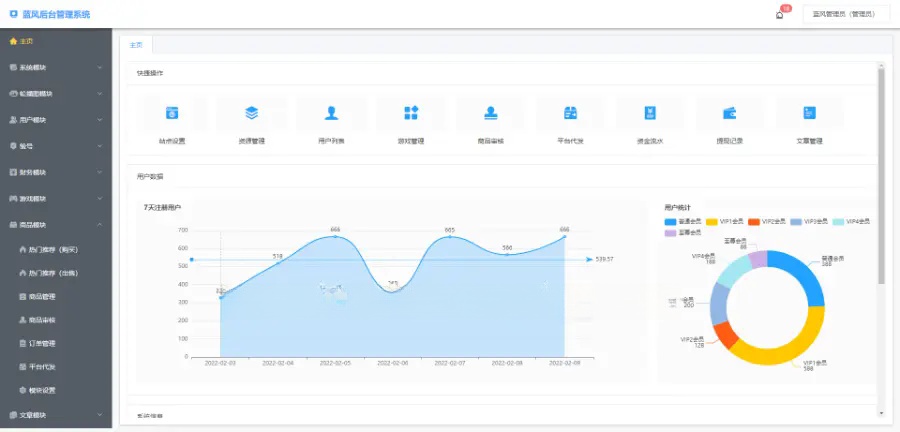Go to 商品管理 in the sidebar
The height and width of the screenshot is (432, 900).
coord(42,297)
